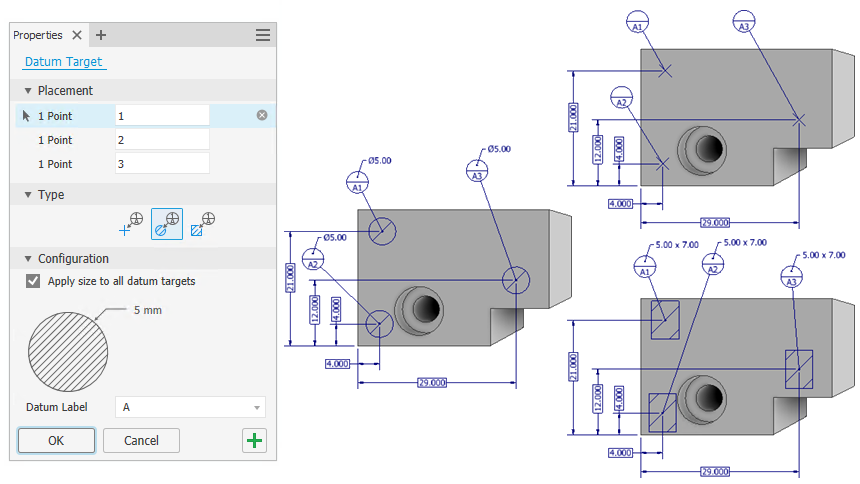Screen dimensions: 860x484
Task: Click the second 1 Point input field
Action: point(162,140)
